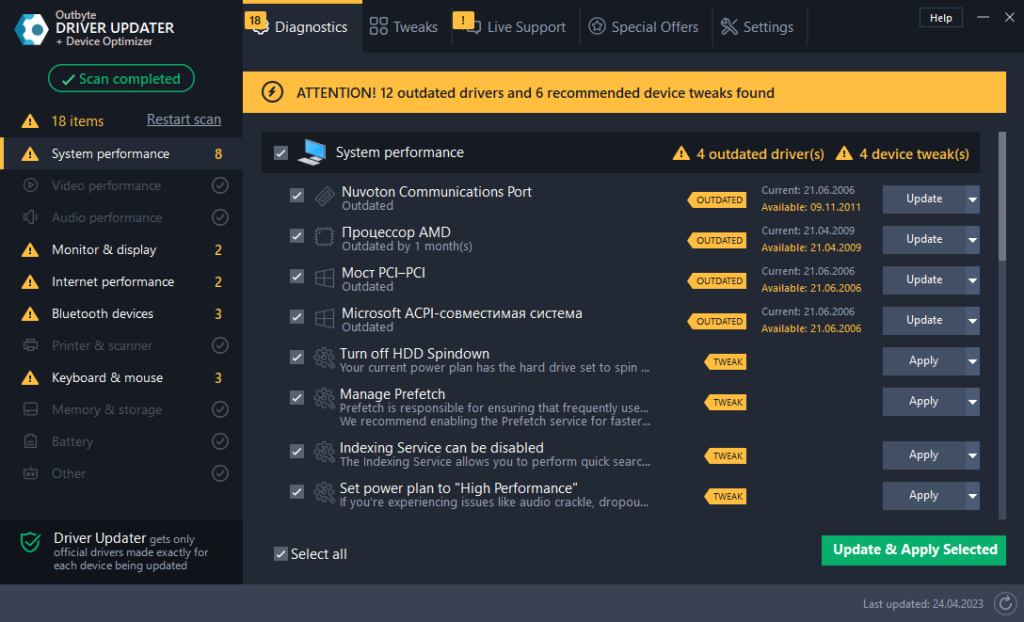Open Apply dropdown arrow for Turn off HDD Spindown

coord(972,361)
